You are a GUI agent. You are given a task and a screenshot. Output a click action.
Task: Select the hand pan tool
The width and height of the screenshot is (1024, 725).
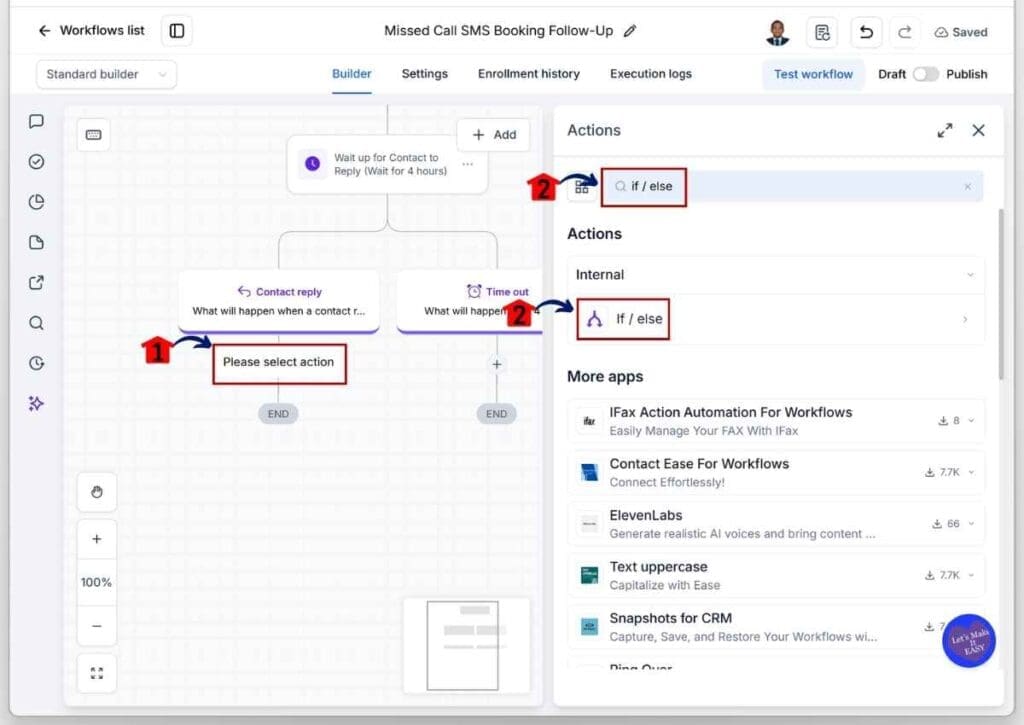coord(97,492)
